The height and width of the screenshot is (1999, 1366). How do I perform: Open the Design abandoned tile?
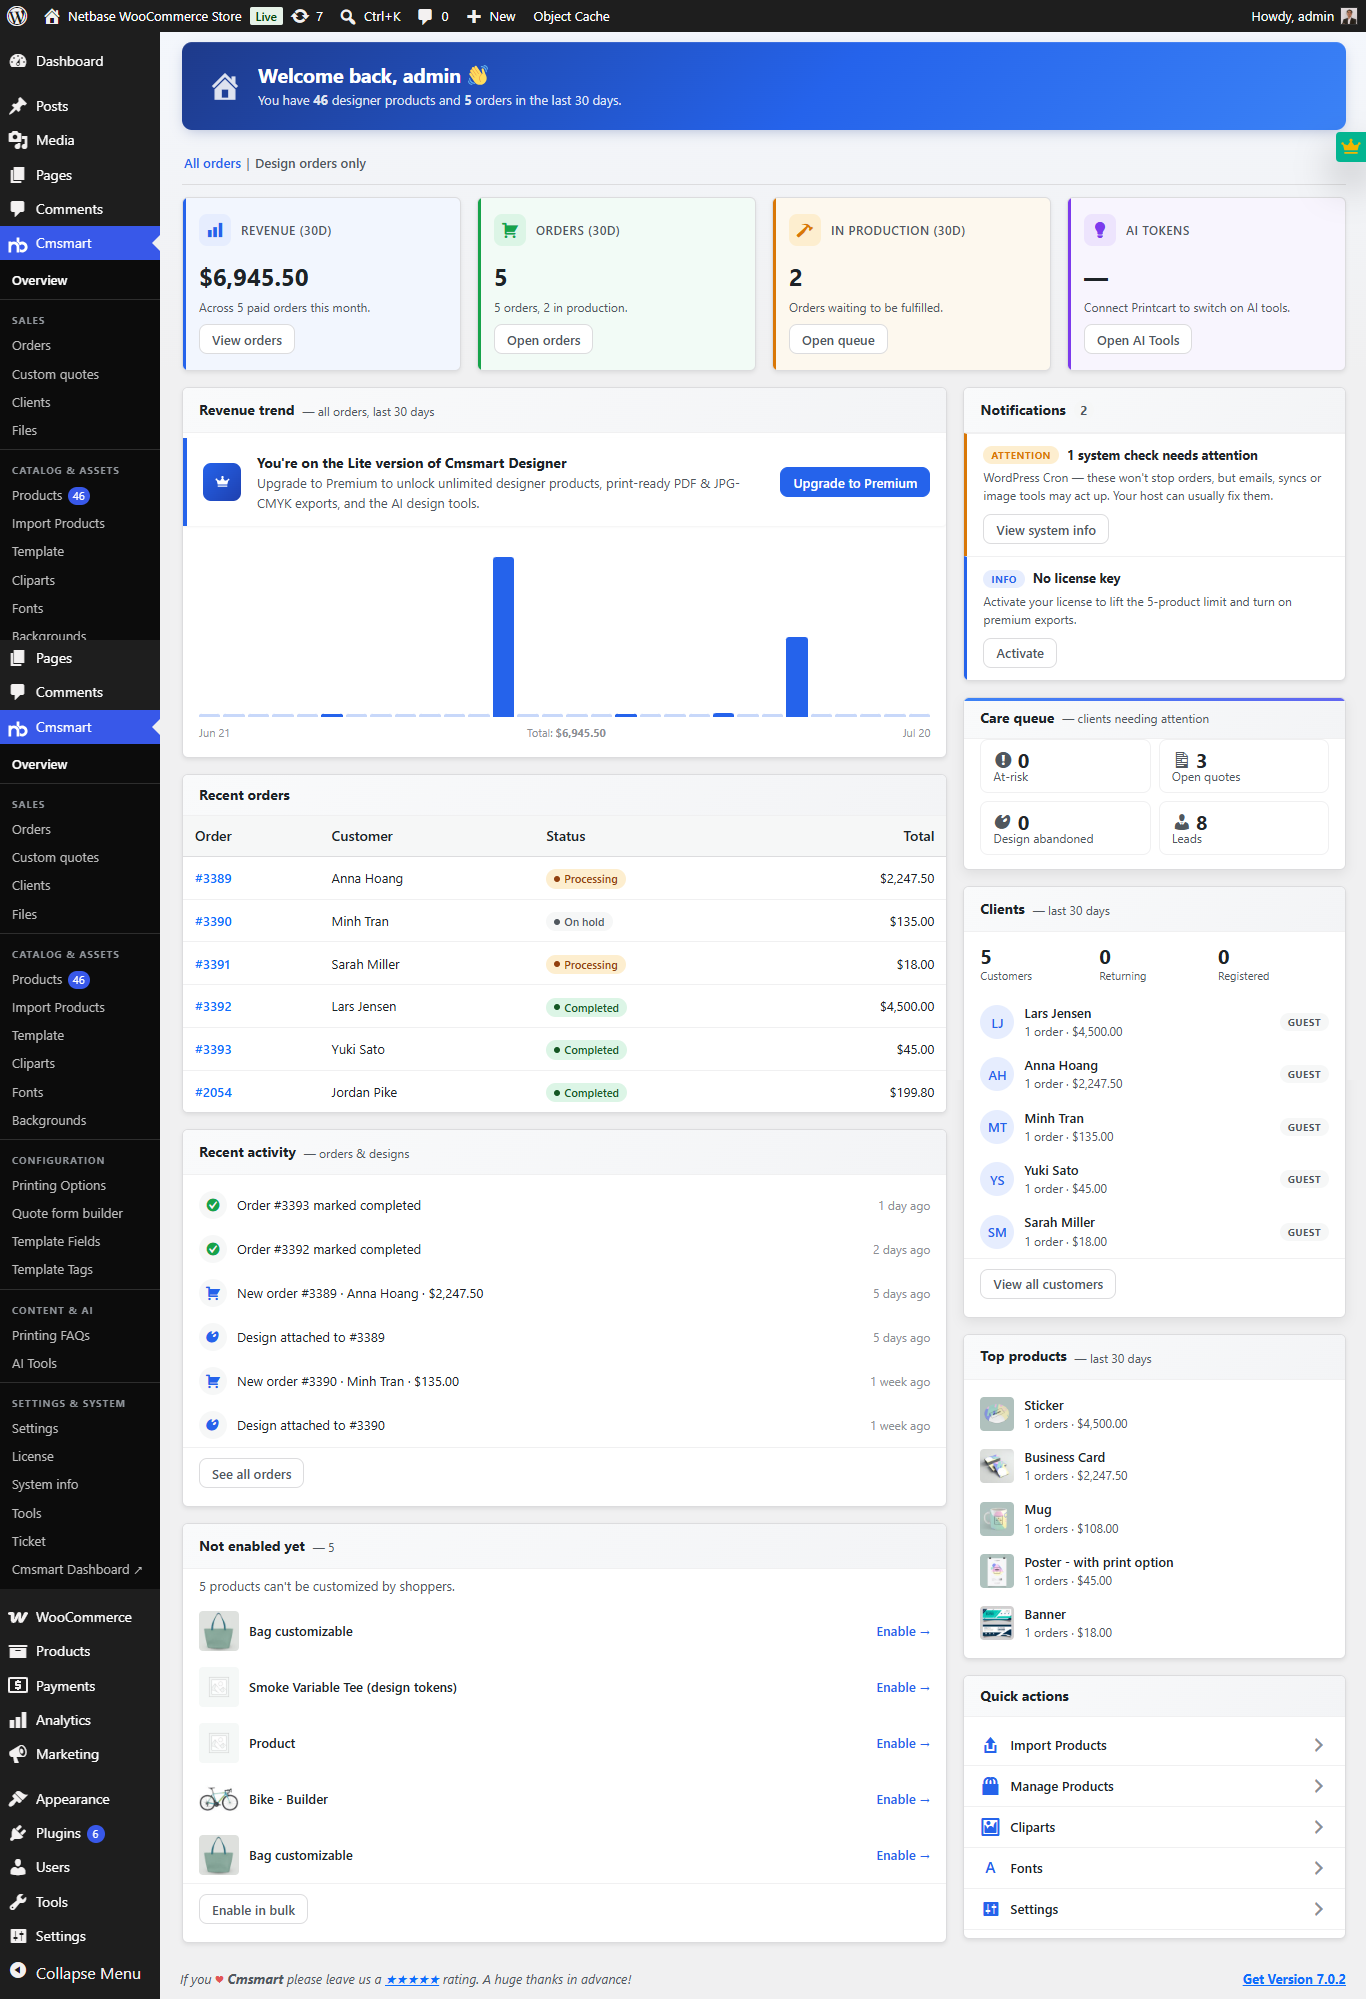coord(1065,828)
